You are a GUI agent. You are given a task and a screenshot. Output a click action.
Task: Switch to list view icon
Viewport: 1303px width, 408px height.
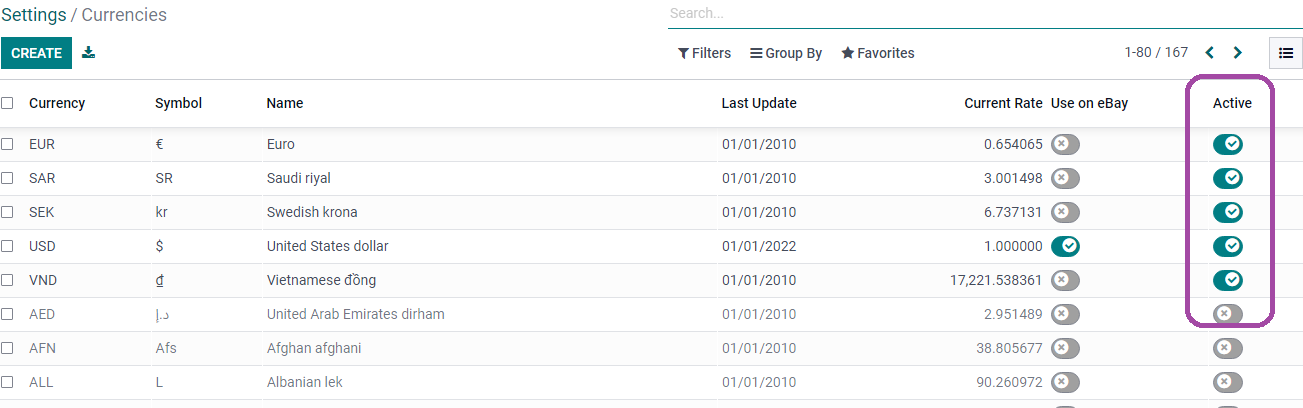(1286, 53)
